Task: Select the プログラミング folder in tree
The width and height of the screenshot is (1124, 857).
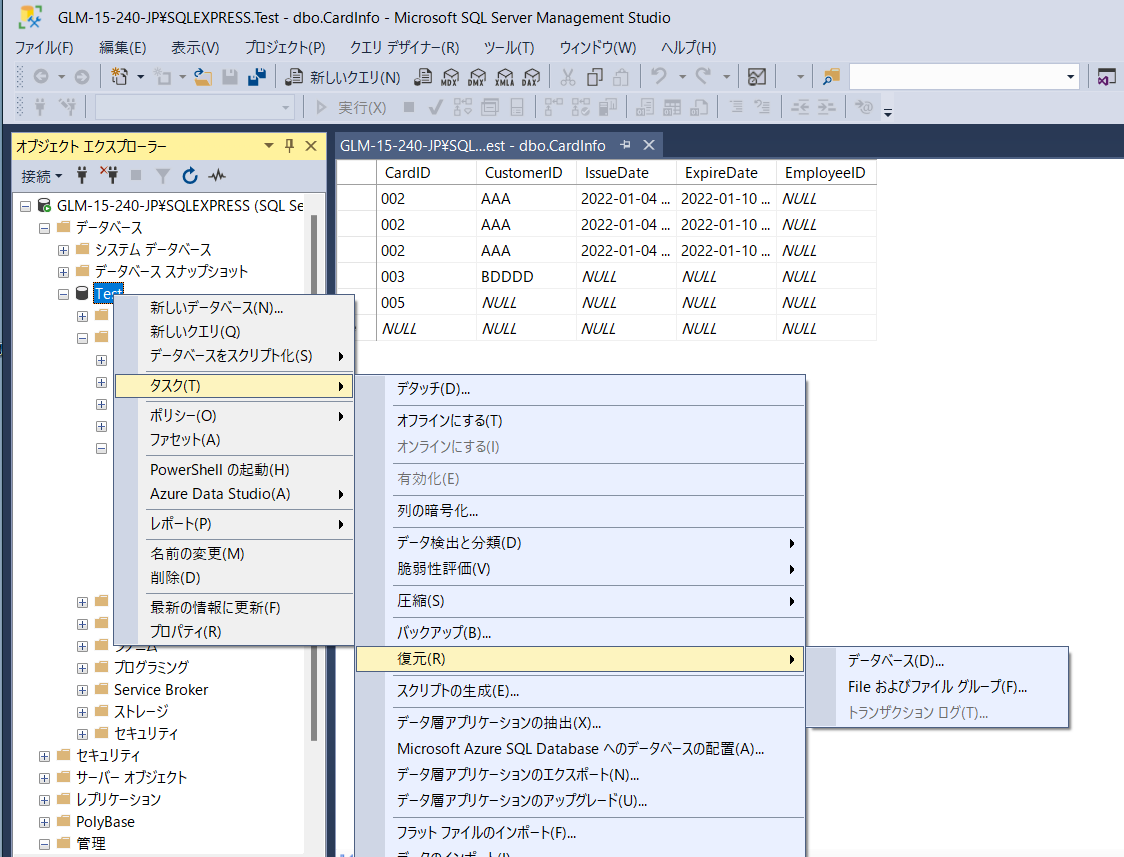Action: 151,668
